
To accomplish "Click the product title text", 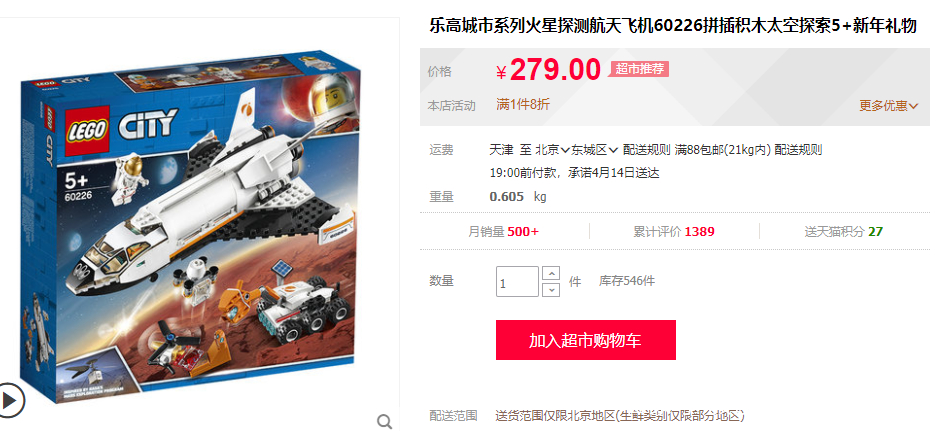I will pos(673,27).
